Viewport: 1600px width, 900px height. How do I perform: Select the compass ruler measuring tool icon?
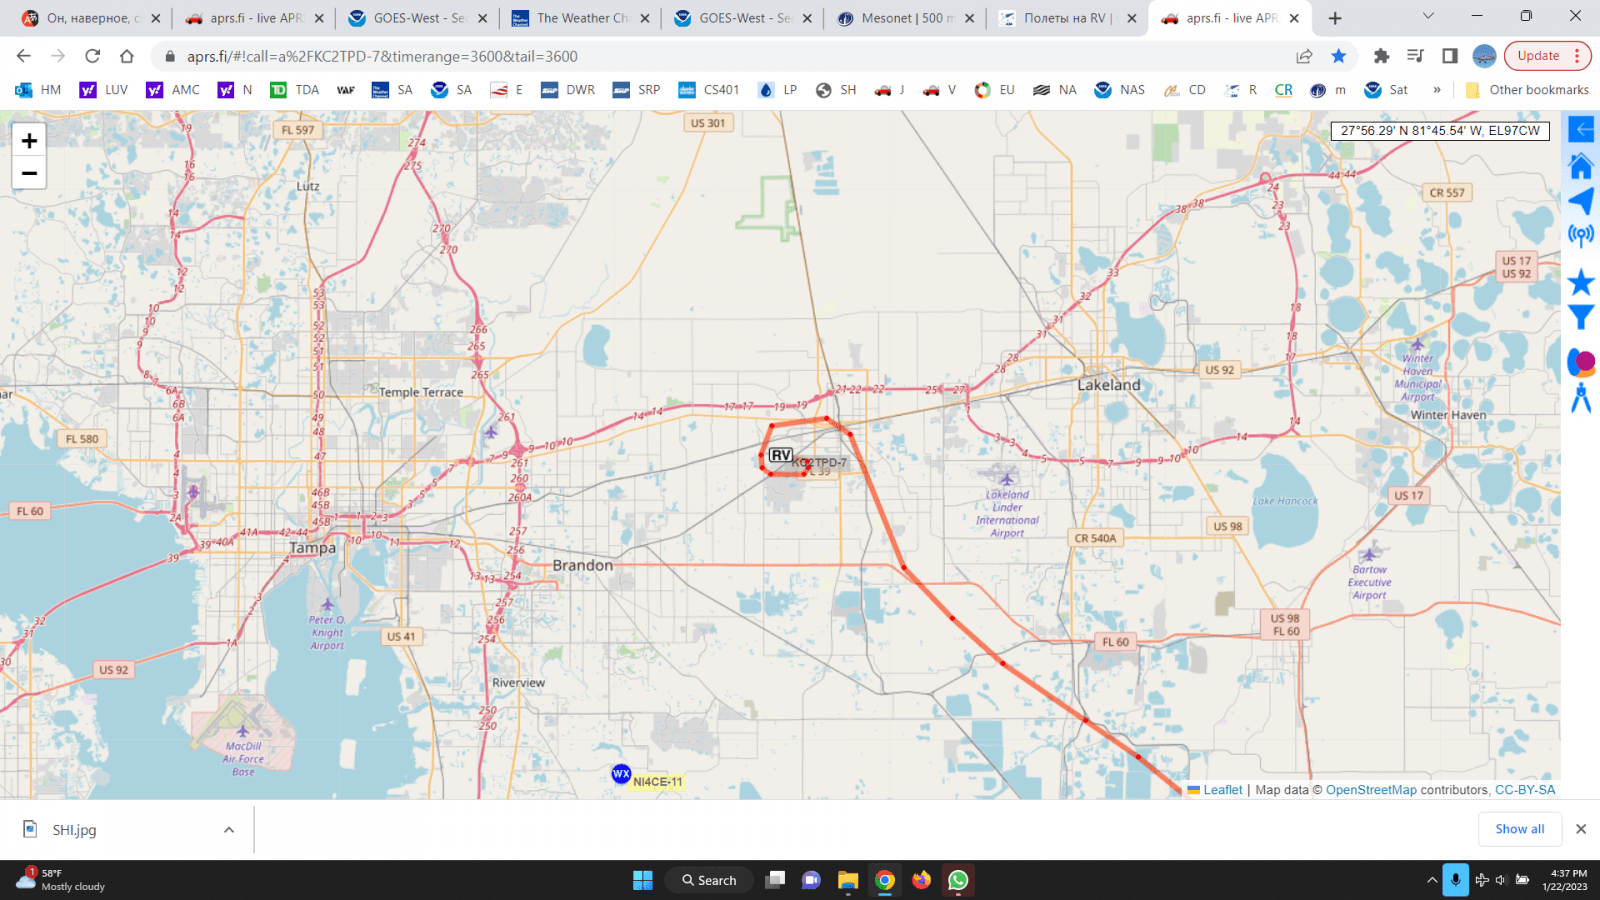pyautogui.click(x=1581, y=398)
